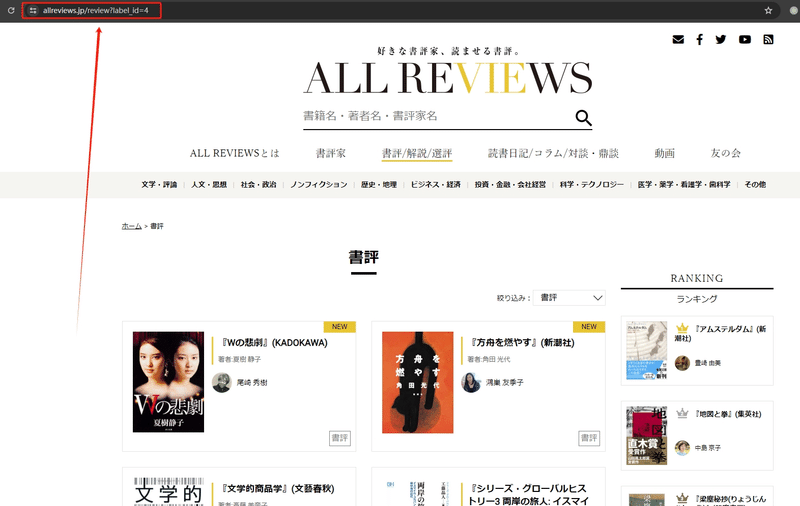The width and height of the screenshot is (800, 506).
Task: Open the mail envelope icon in header
Action: click(678, 39)
